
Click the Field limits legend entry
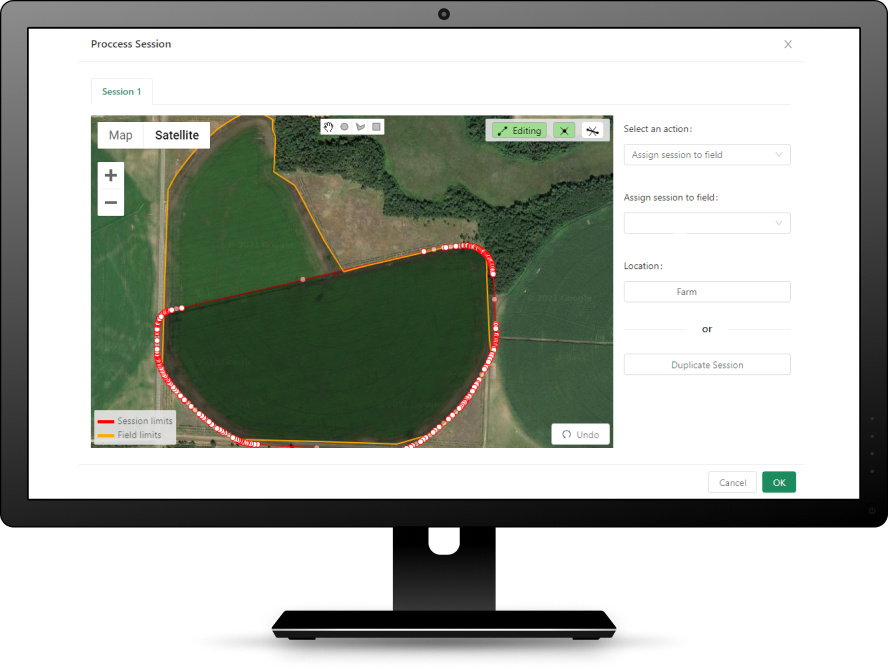click(x=129, y=435)
